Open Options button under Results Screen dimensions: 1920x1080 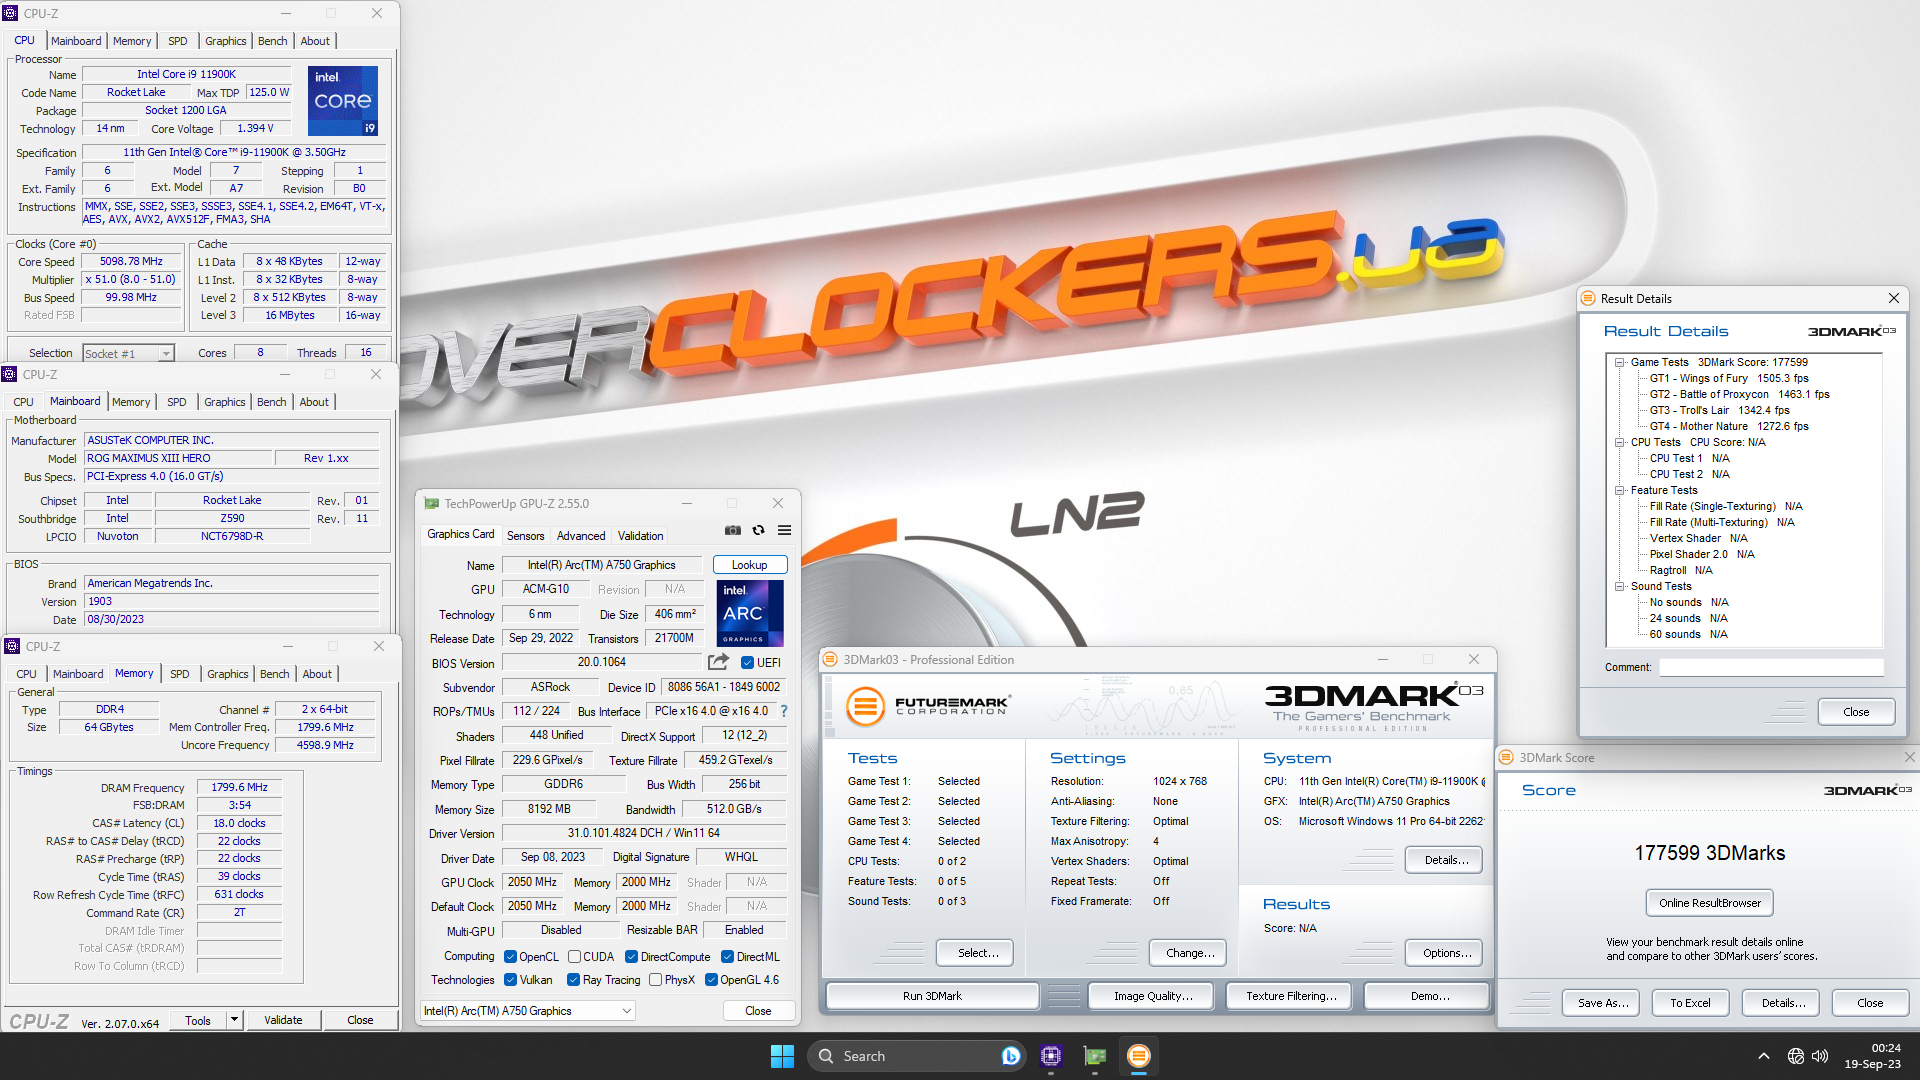click(1444, 953)
